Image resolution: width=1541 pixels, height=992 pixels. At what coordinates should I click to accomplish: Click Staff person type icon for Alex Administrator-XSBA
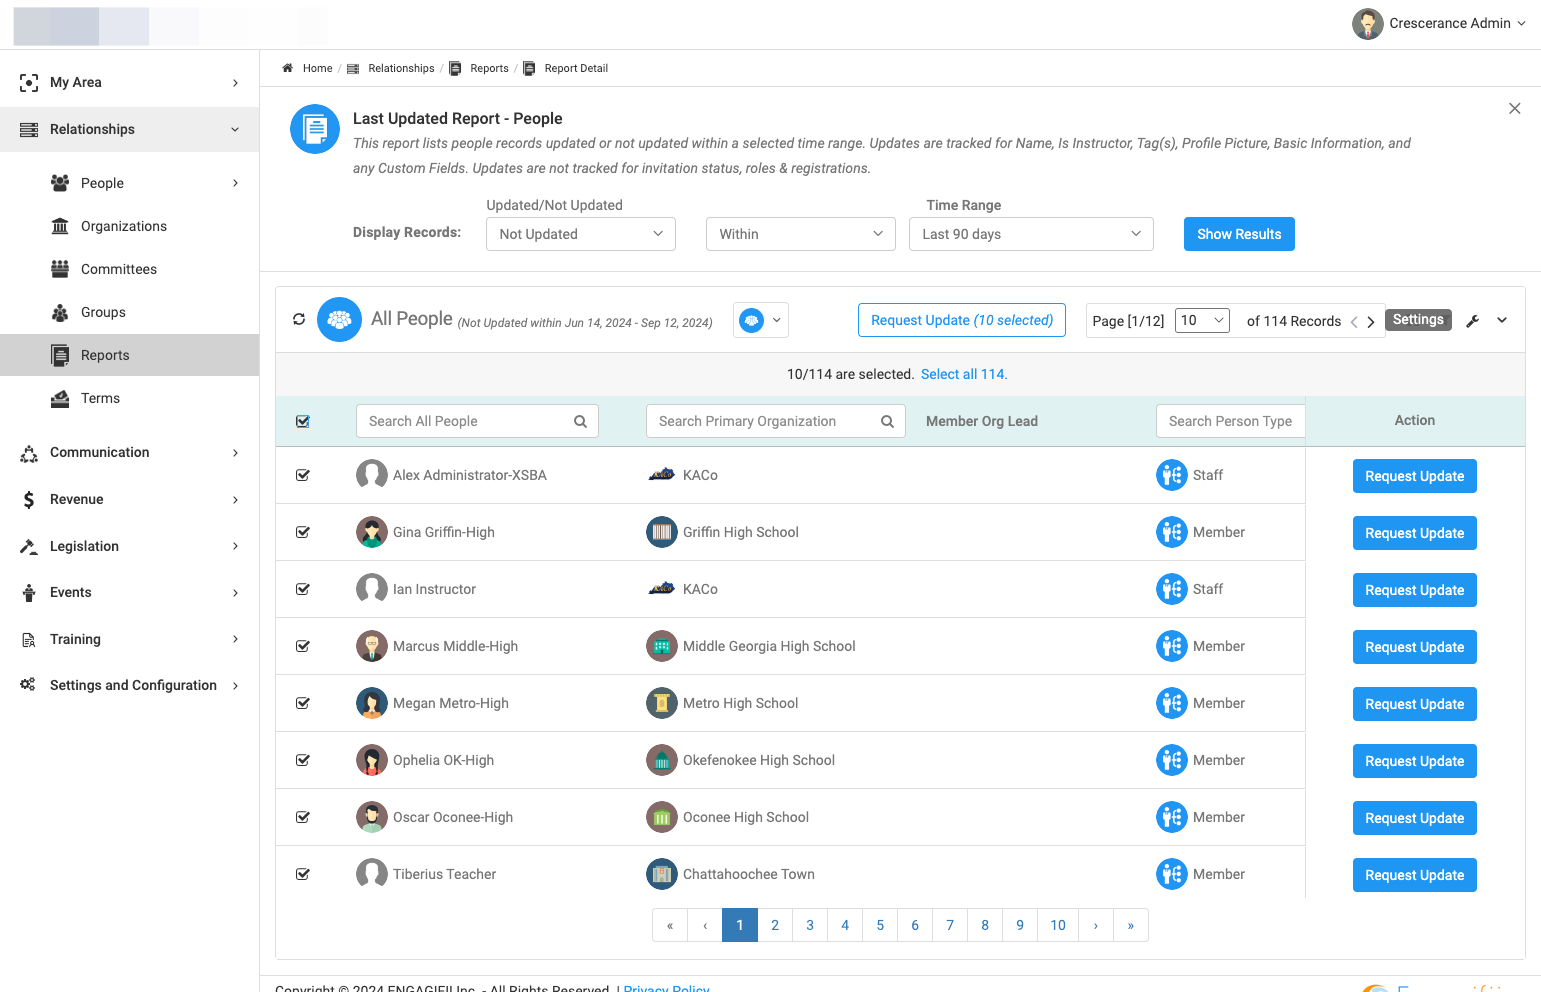coord(1171,475)
